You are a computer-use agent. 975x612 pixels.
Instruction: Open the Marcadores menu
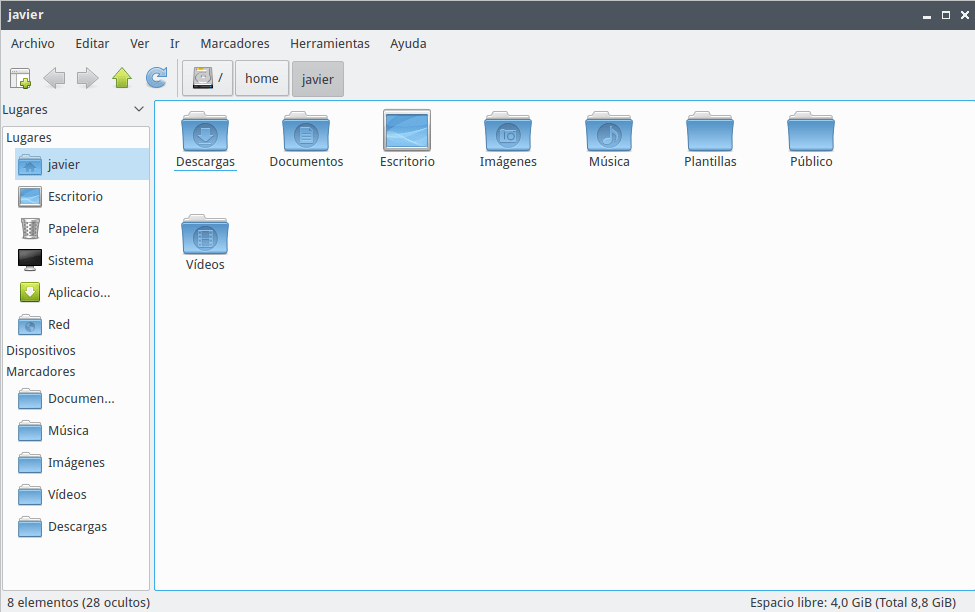point(235,44)
